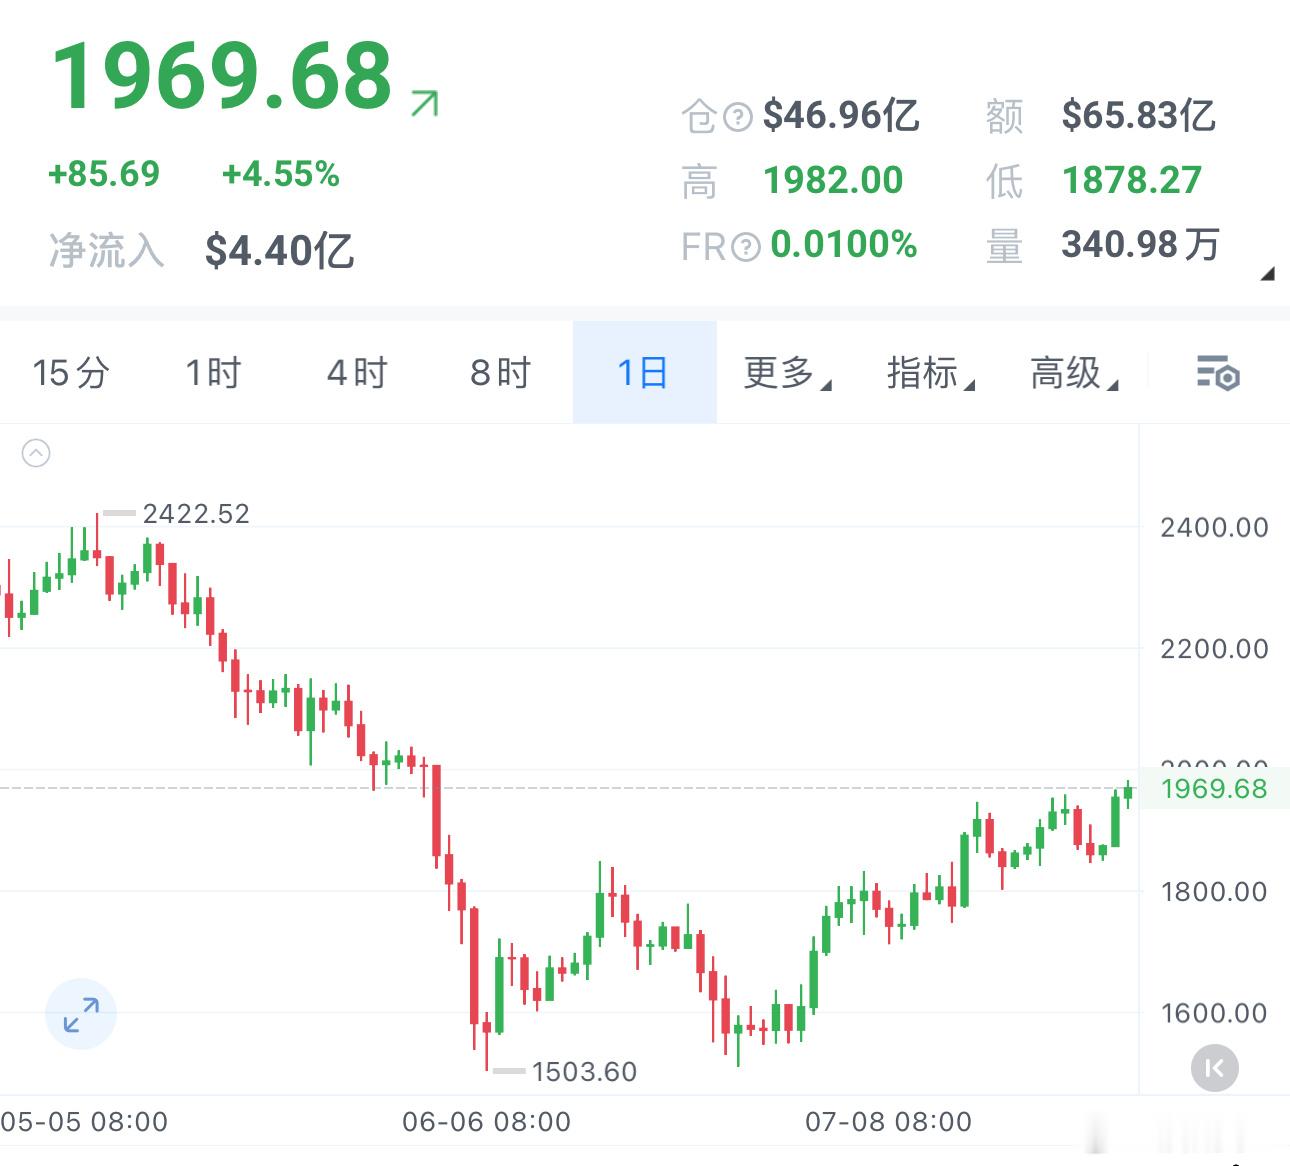1290x1166 pixels.
Task: Expand chart to fullscreen
Action: tap(81, 1014)
